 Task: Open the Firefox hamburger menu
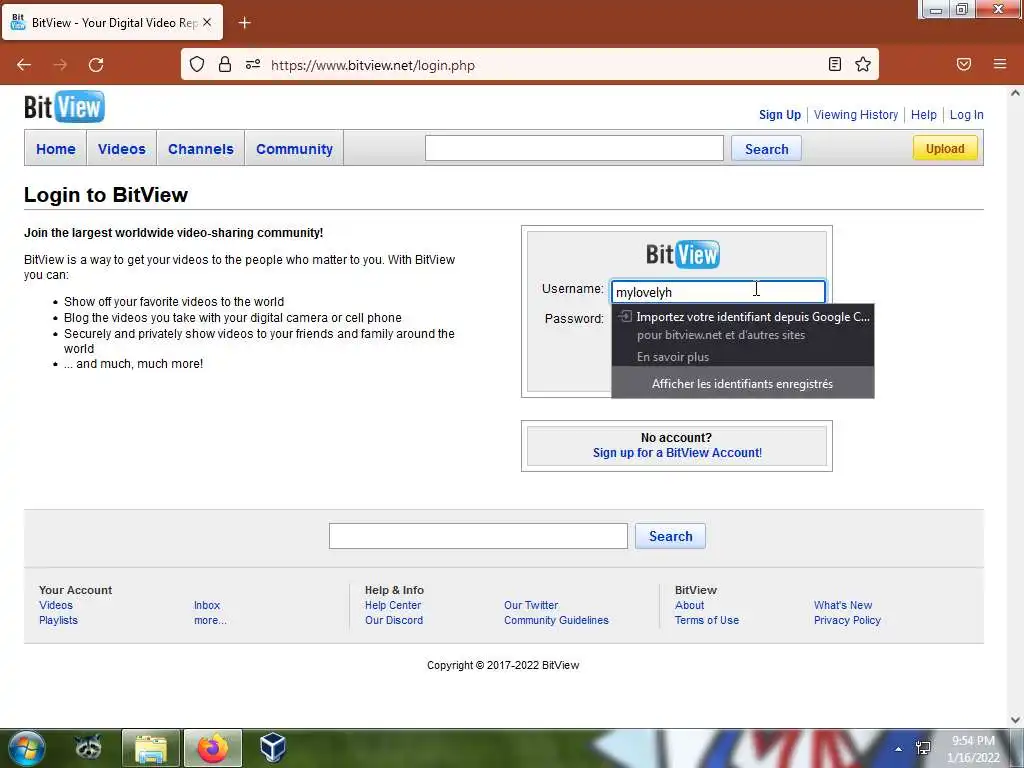[1000, 64]
